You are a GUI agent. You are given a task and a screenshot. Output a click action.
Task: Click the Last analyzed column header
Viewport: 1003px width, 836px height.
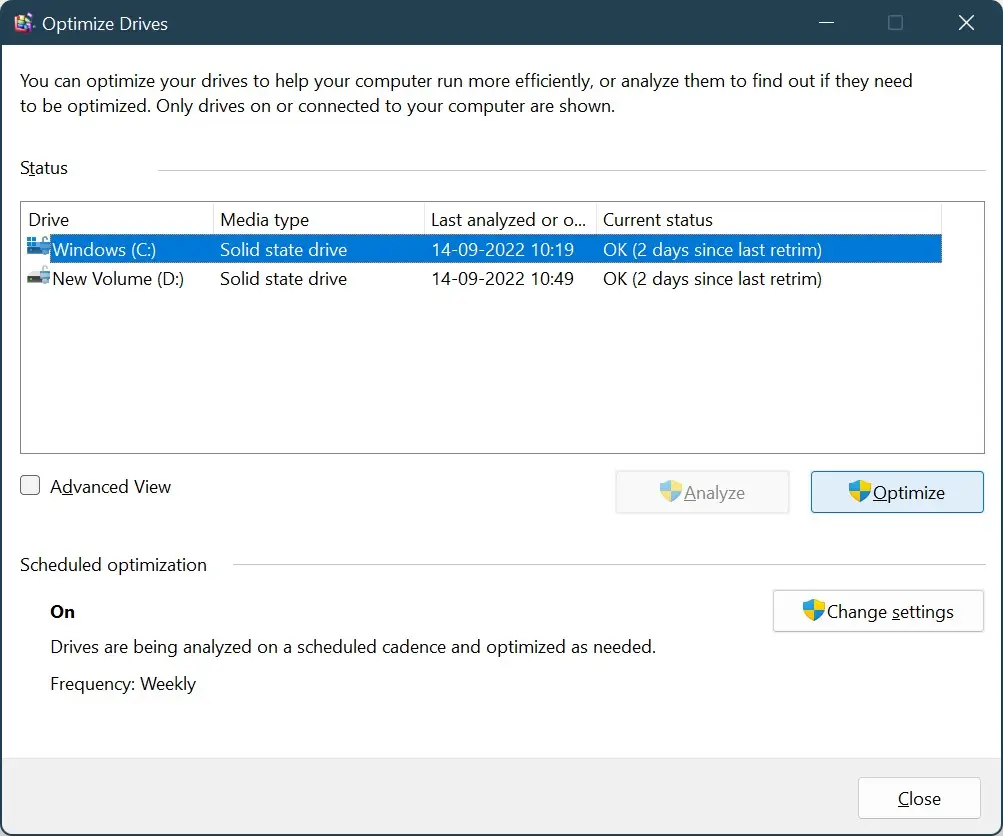pos(510,219)
